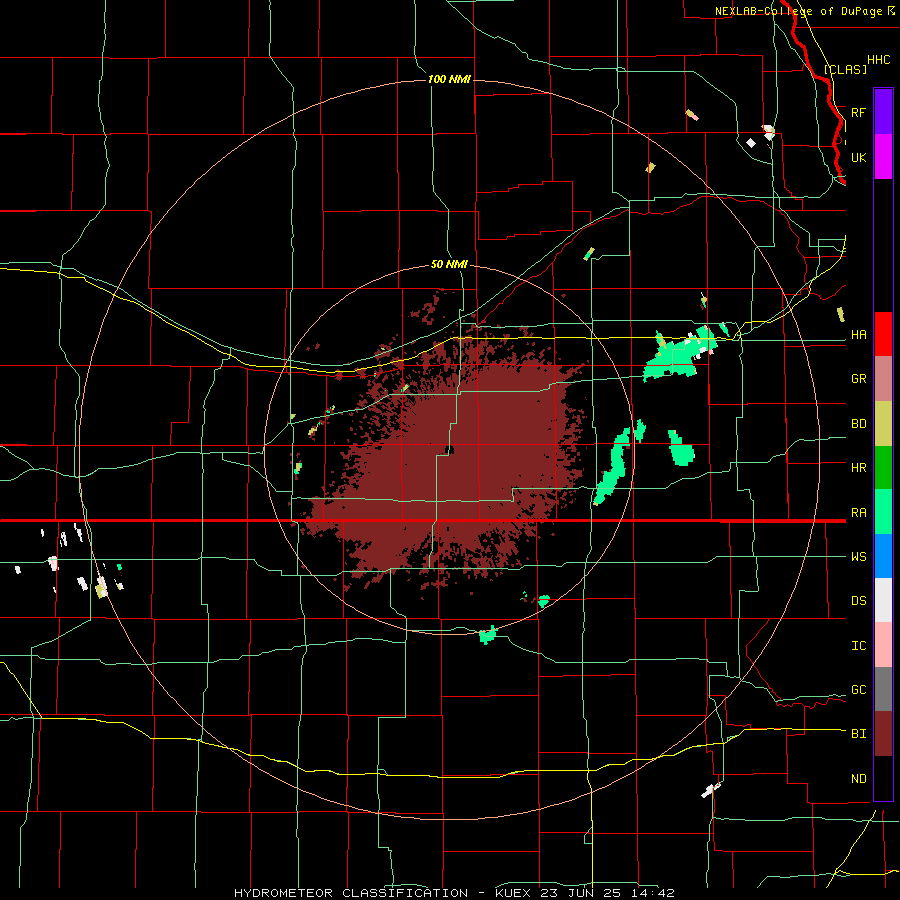Click the "RF" legend label
This screenshot has height=900, width=900.
[x=858, y=112]
